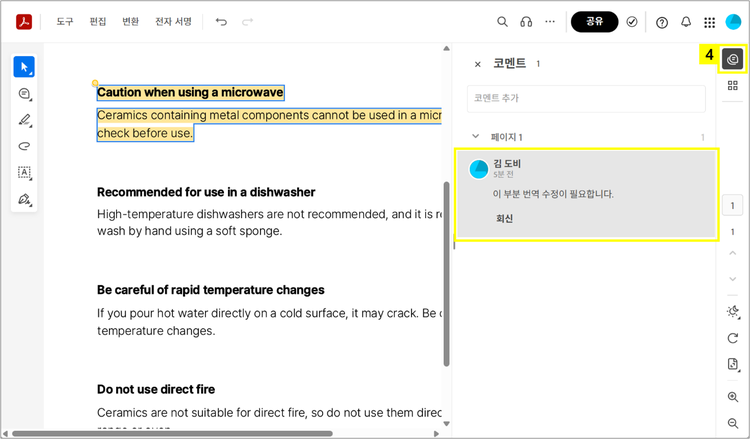Screen dimensions: 750x439
Task: Click the vertical scrollbar up arrow
Action: 446,48
